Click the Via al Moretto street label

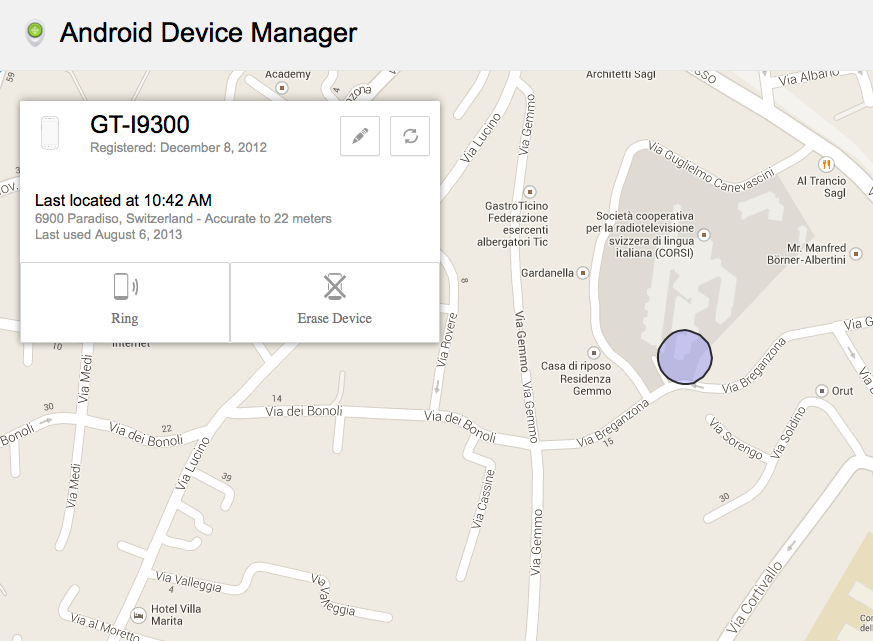(x=105, y=627)
